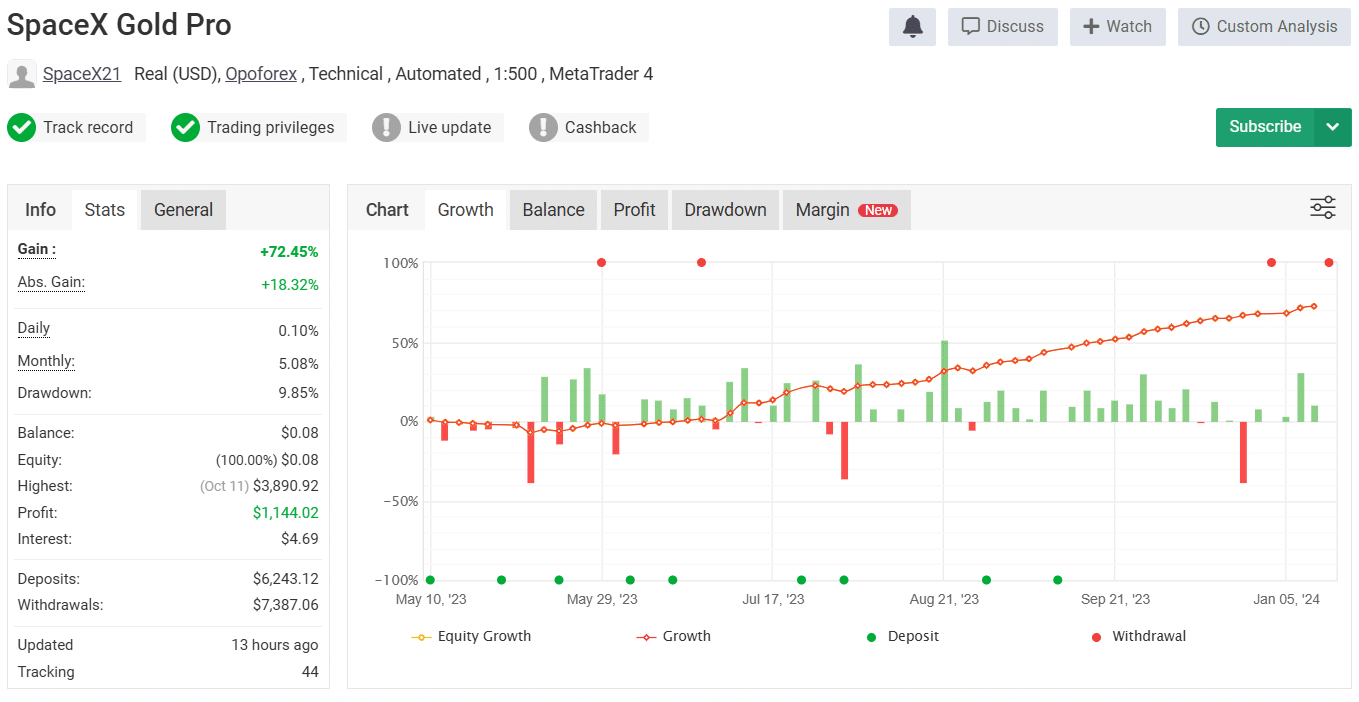
Task: Click the Live update warning icon
Action: click(386, 128)
